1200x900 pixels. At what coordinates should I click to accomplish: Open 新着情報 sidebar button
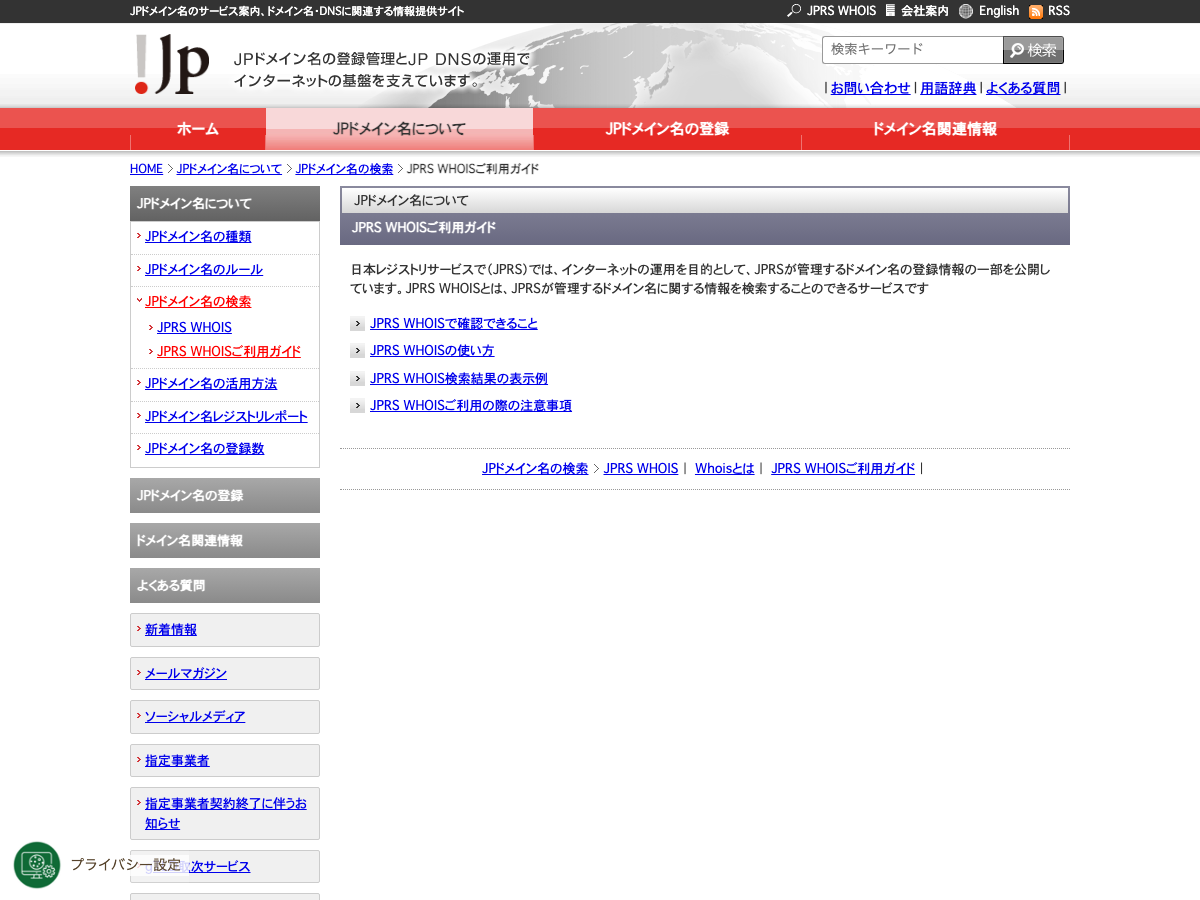point(225,630)
